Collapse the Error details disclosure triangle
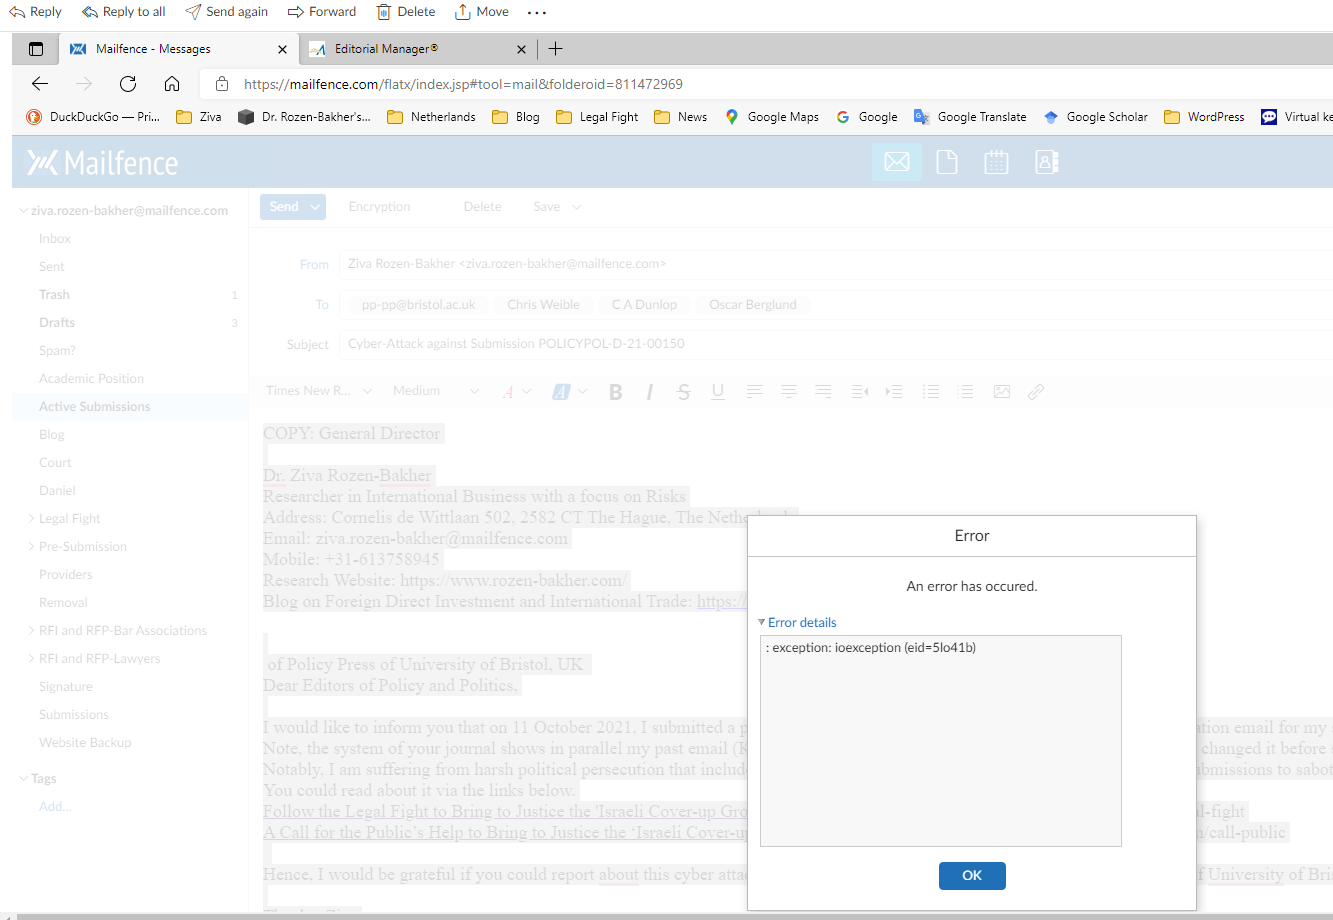The image size is (1333, 920). coord(762,622)
